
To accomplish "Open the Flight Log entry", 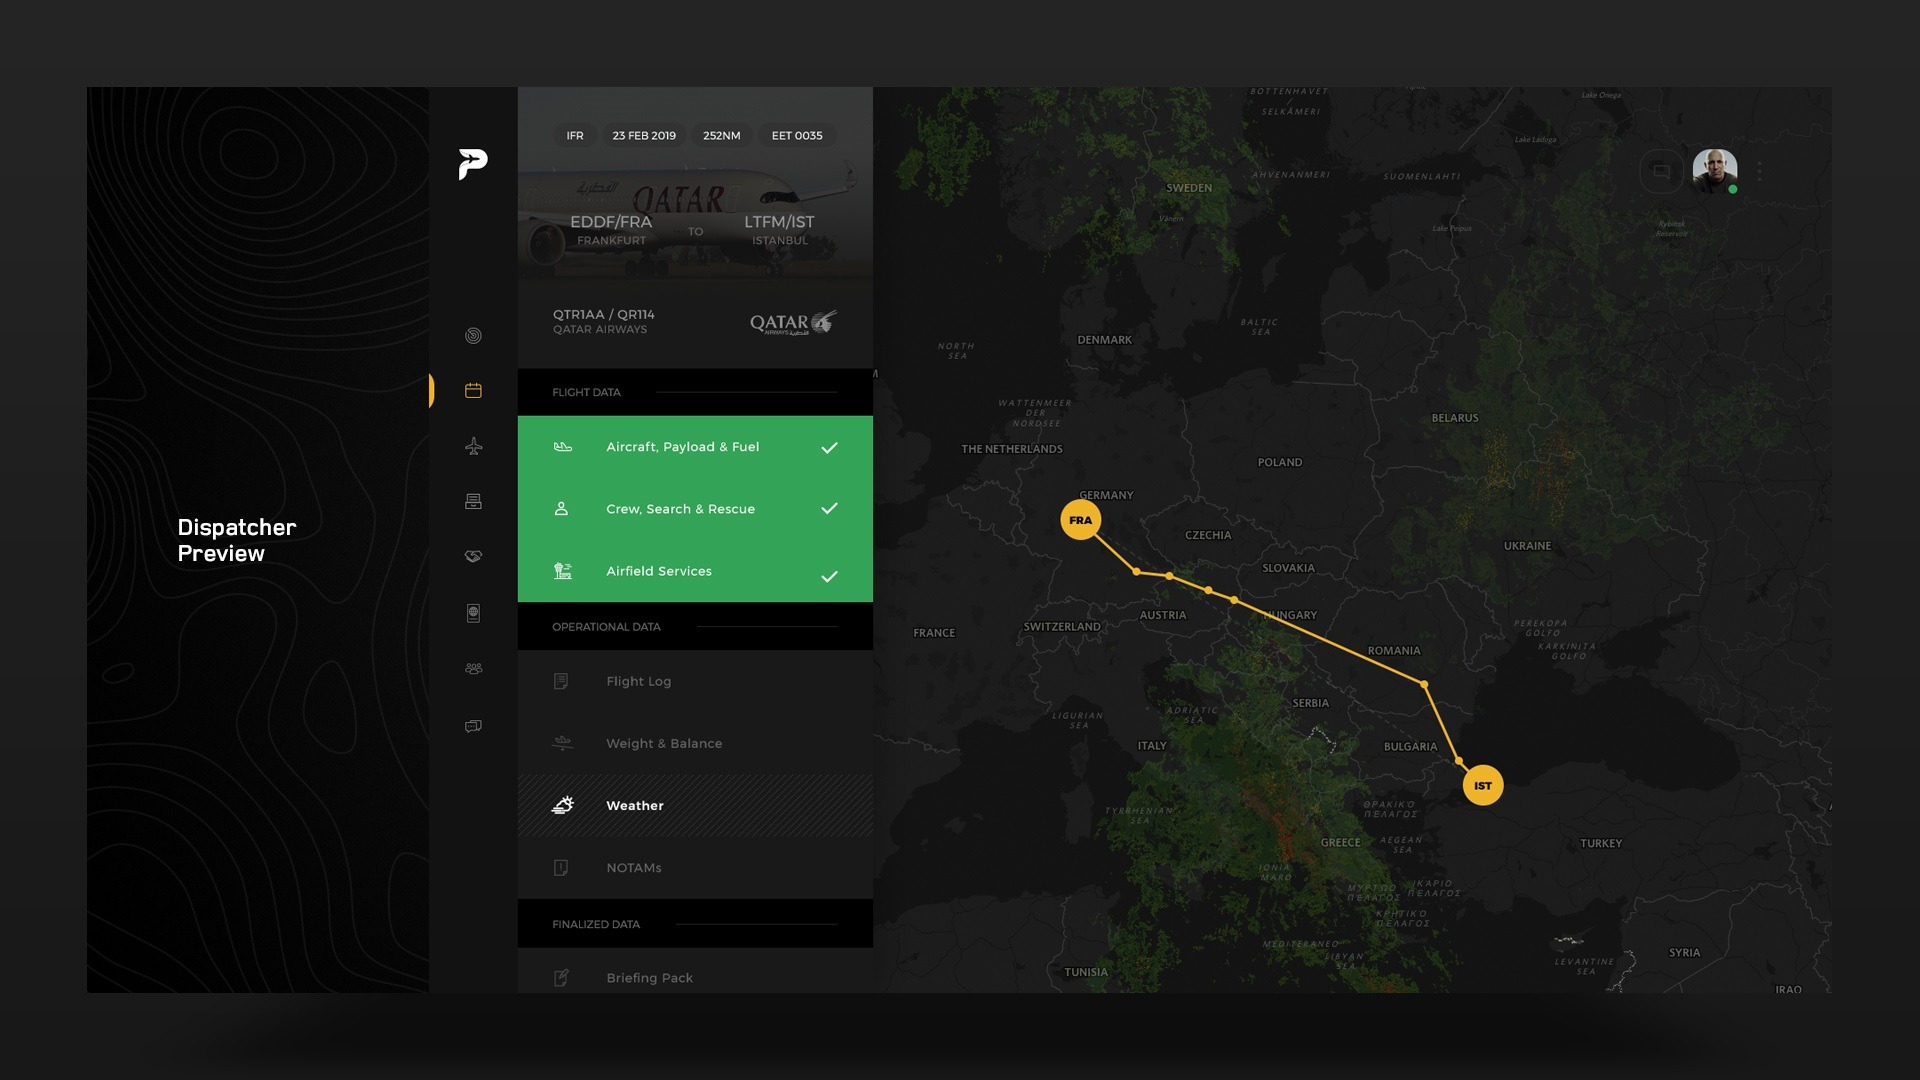I will coord(637,681).
